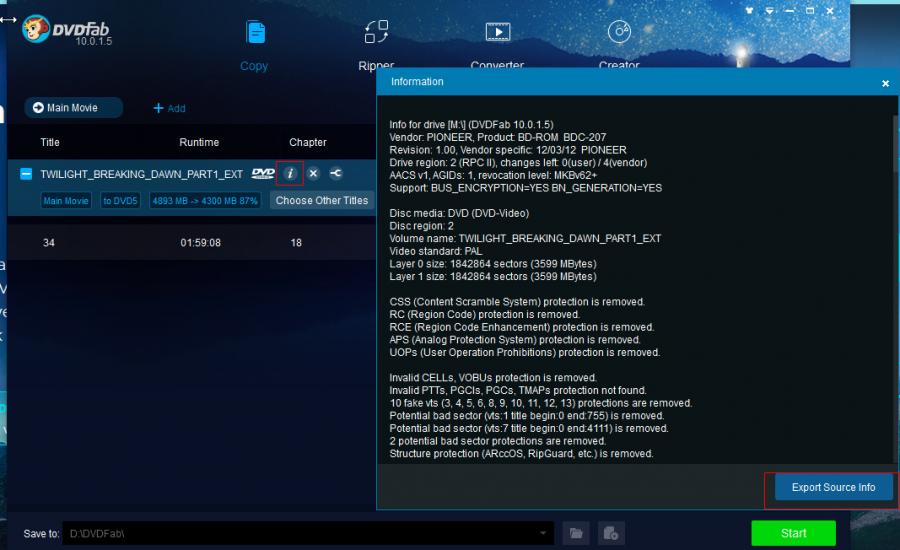Maximize the DVDFab window
Image resolution: width=900 pixels, height=550 pixels.
(810, 10)
